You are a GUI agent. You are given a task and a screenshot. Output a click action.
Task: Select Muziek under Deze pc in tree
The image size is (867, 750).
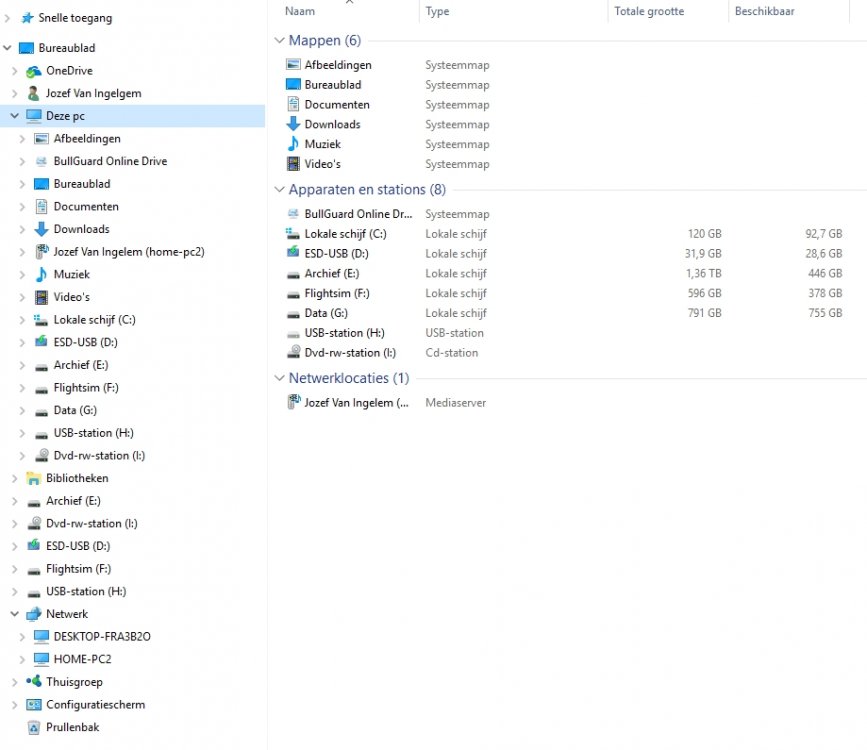(71, 274)
